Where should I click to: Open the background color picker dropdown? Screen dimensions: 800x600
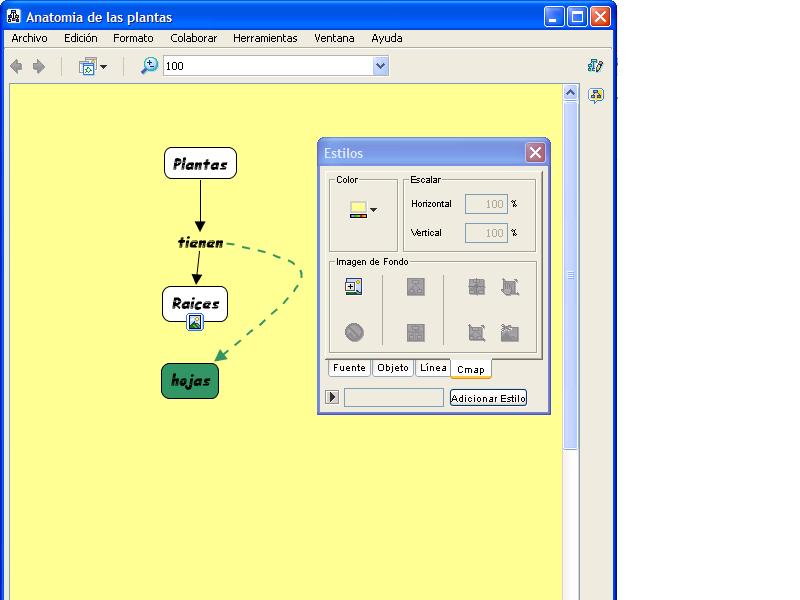click(x=364, y=210)
